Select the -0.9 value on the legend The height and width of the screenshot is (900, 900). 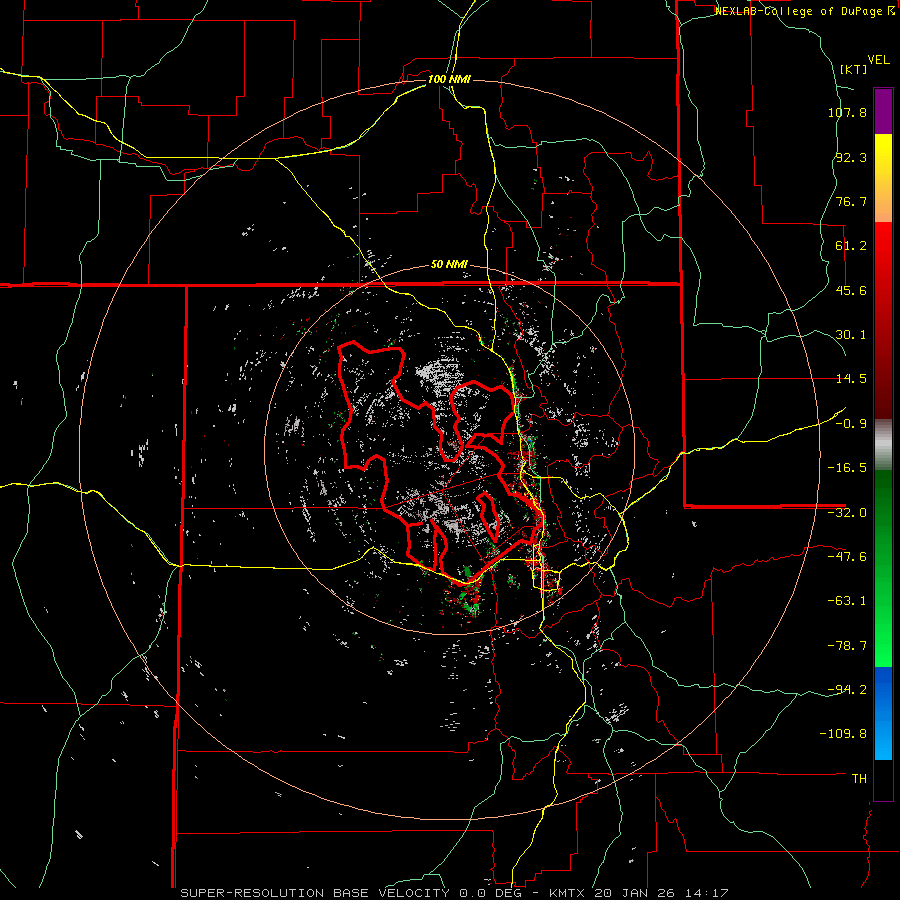click(852, 423)
